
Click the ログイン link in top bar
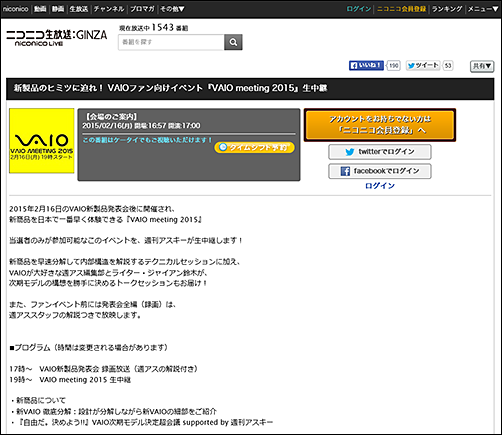tap(359, 9)
